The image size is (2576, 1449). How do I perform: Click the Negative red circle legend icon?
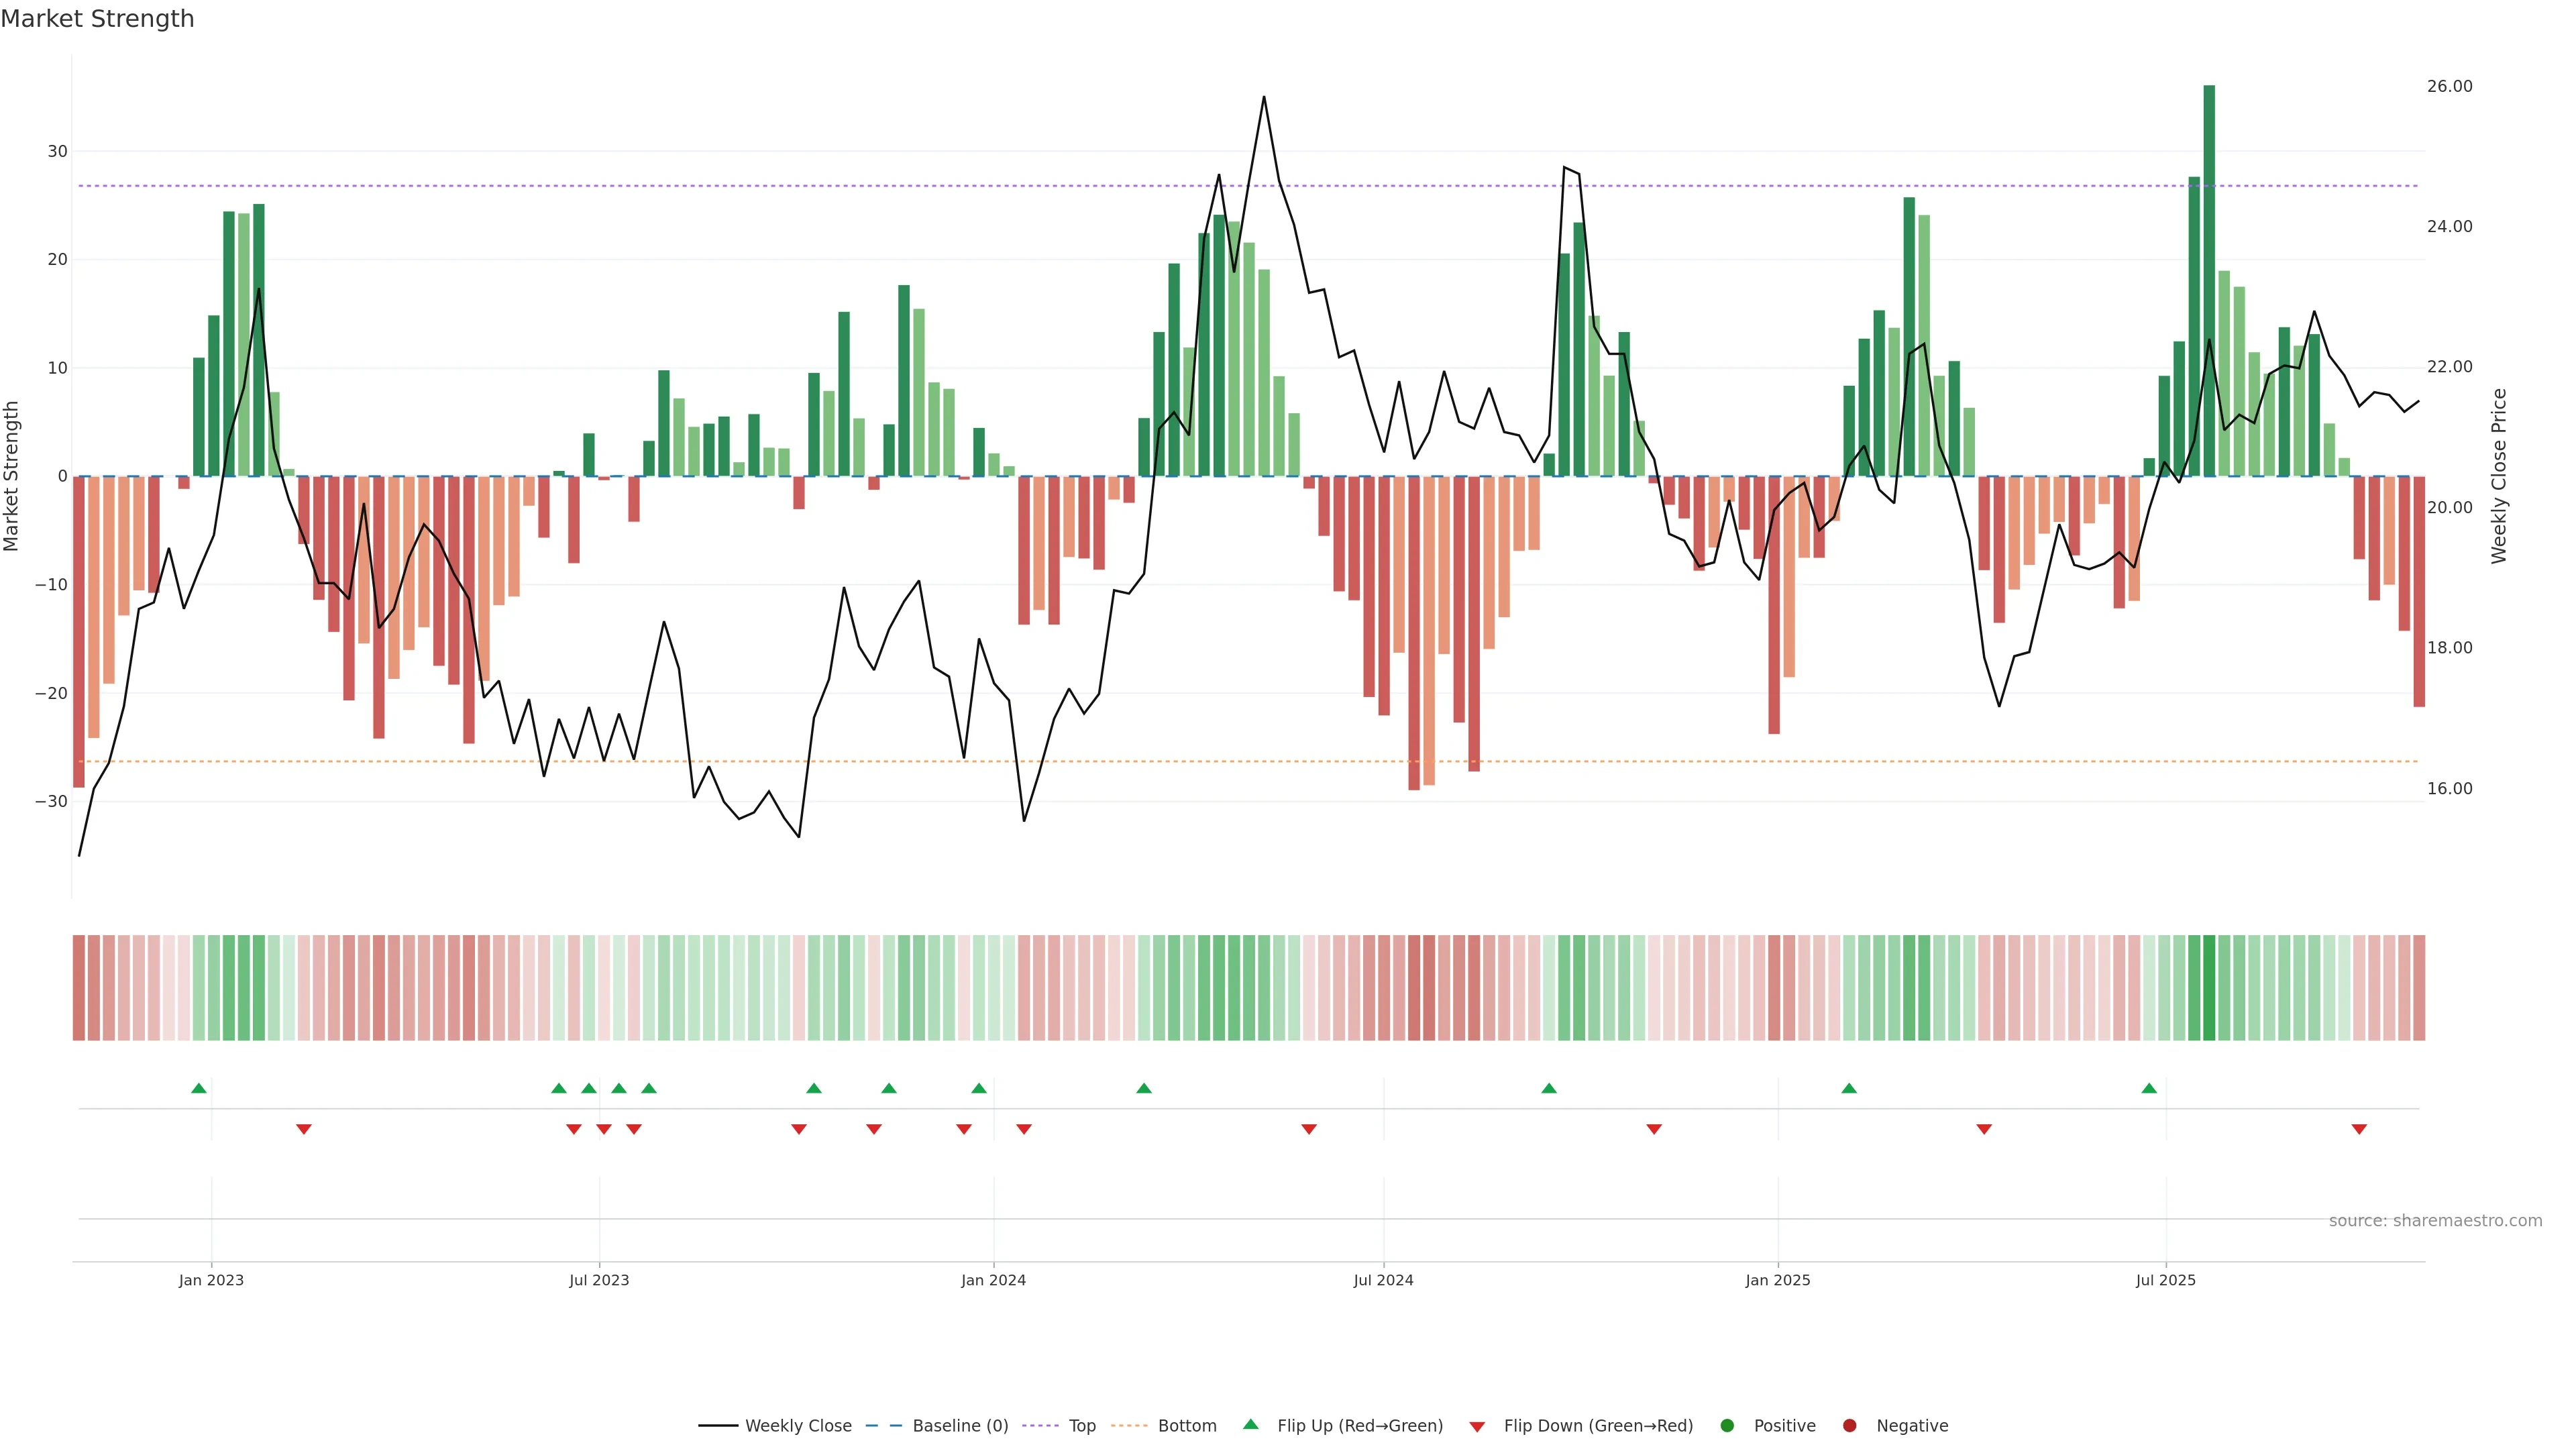click(1849, 1426)
